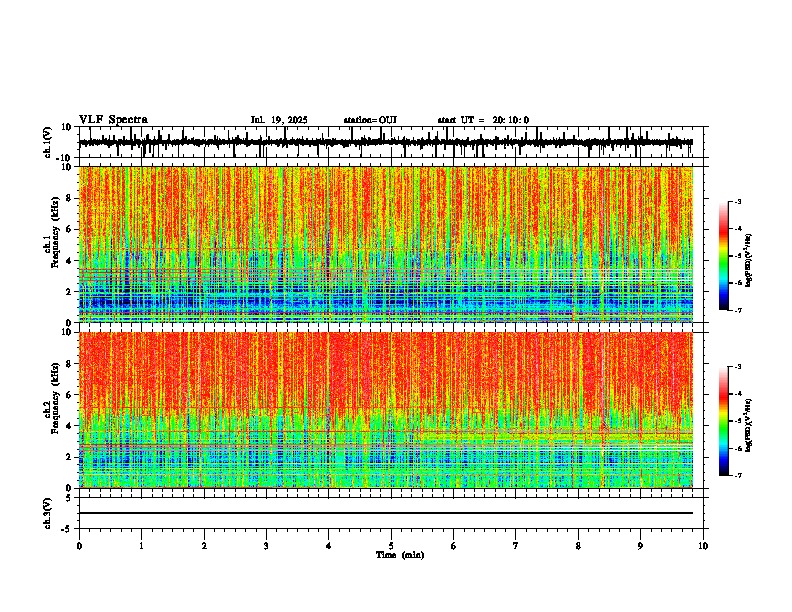Screen dimensions: 792x612
Task: Click the "start UT = 20:10:0" text
Action: (x=483, y=120)
